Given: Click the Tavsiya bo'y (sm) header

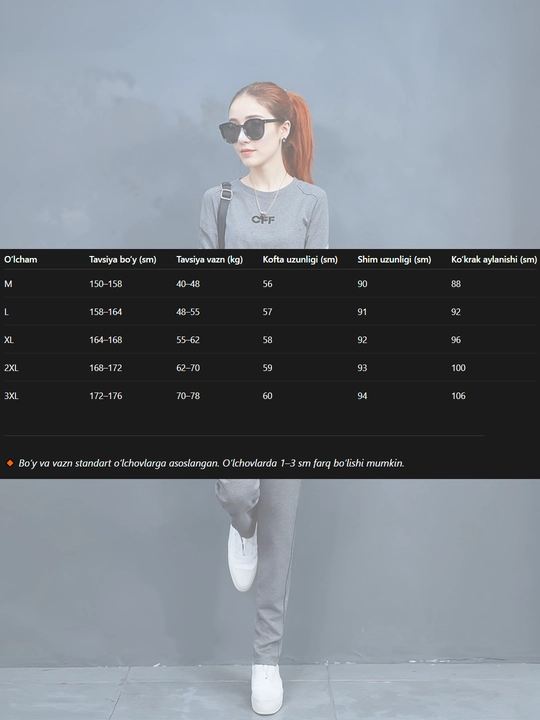Looking at the screenshot, I should click(123, 260).
